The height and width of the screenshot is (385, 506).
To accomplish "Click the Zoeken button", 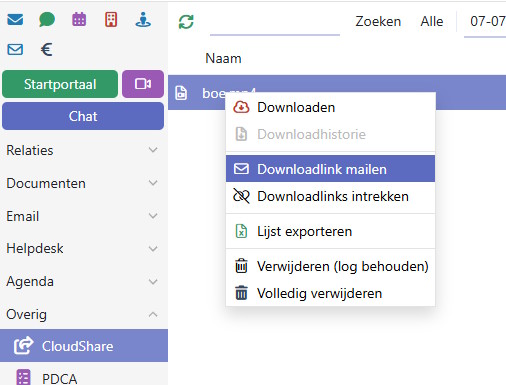I will click(x=378, y=22).
